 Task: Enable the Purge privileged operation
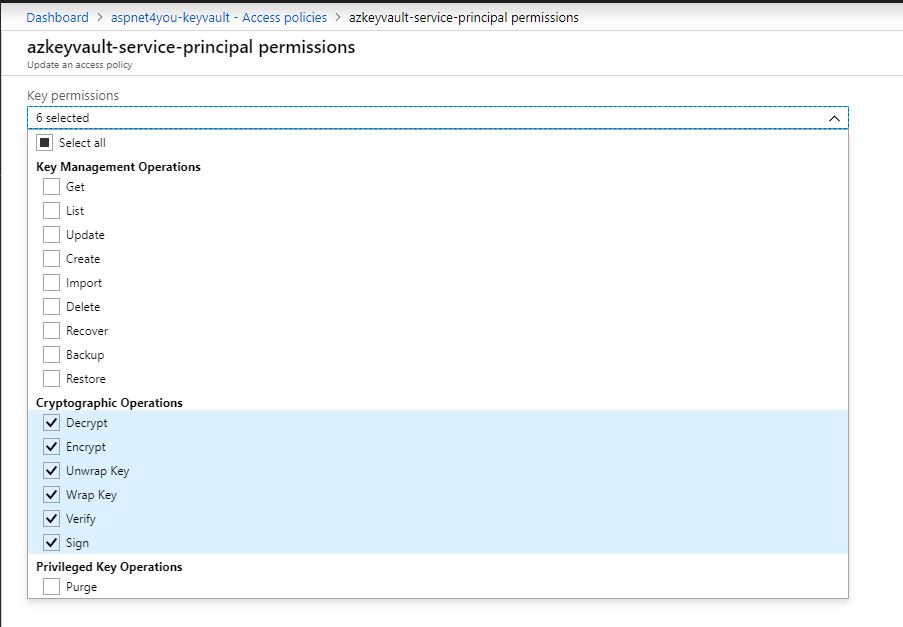coord(52,587)
